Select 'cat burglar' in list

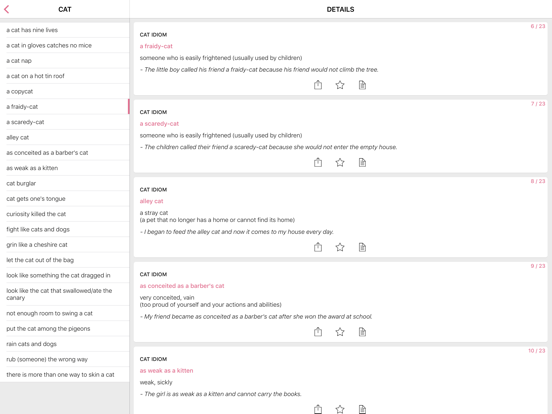pyautogui.click(x=65, y=183)
